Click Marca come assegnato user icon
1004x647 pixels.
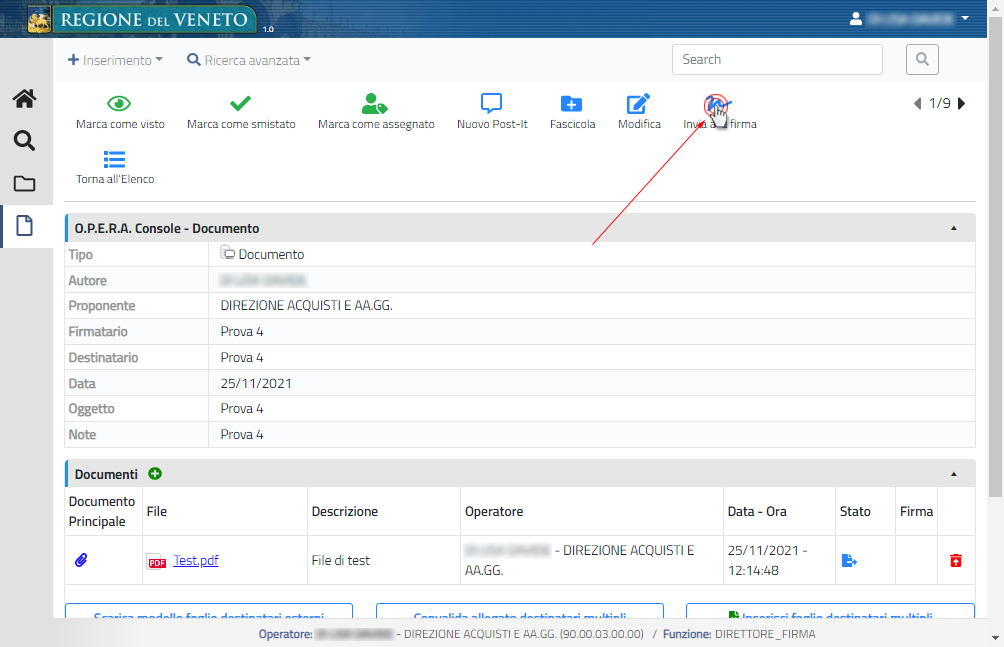pyautogui.click(x=375, y=104)
